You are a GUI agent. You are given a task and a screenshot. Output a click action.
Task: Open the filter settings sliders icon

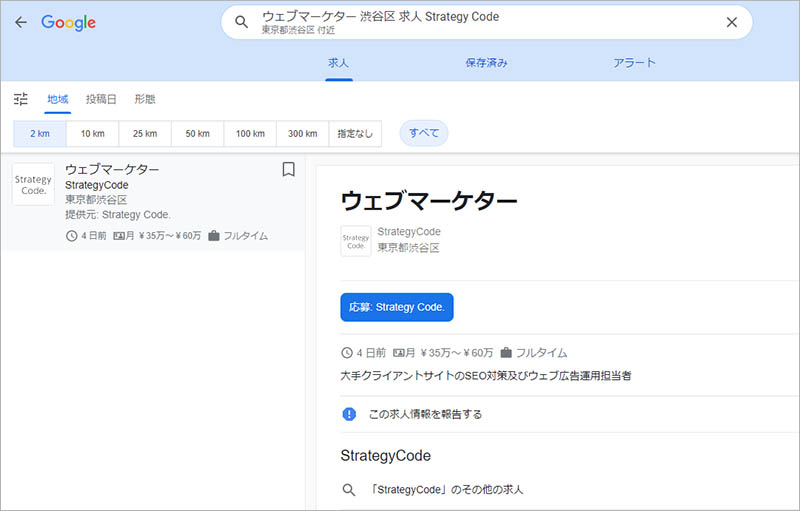pos(21,99)
